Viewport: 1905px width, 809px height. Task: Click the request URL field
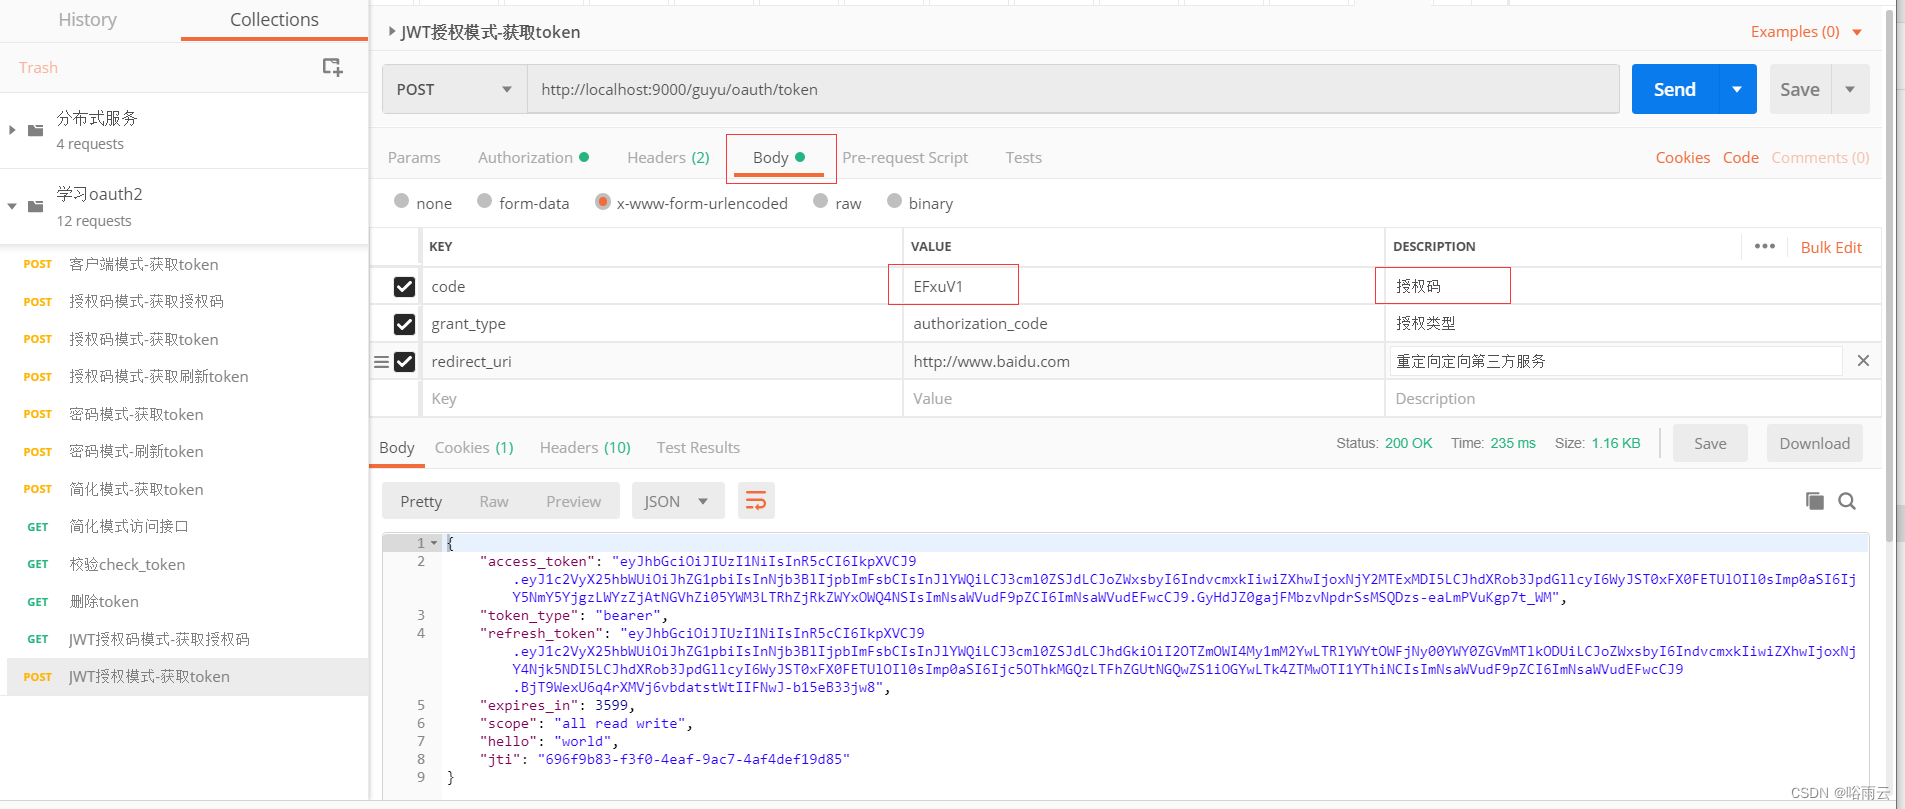[x=1073, y=89]
